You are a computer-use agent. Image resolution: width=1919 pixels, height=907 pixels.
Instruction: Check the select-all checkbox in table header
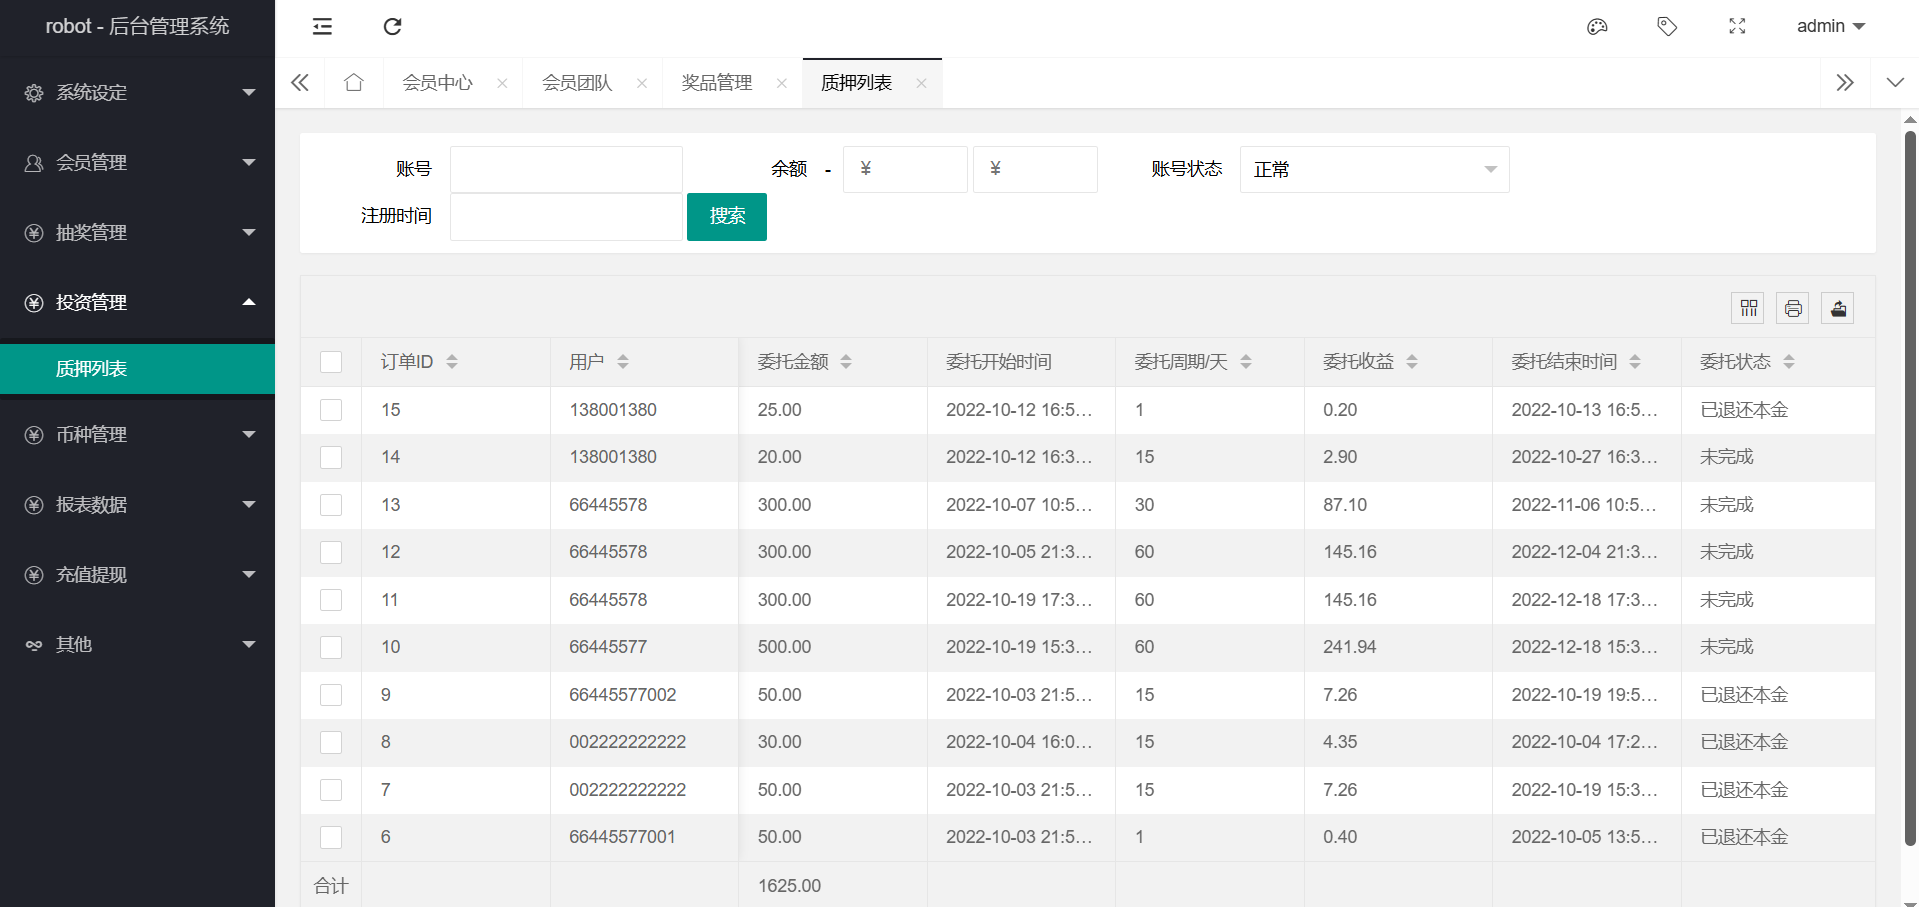pos(331,362)
